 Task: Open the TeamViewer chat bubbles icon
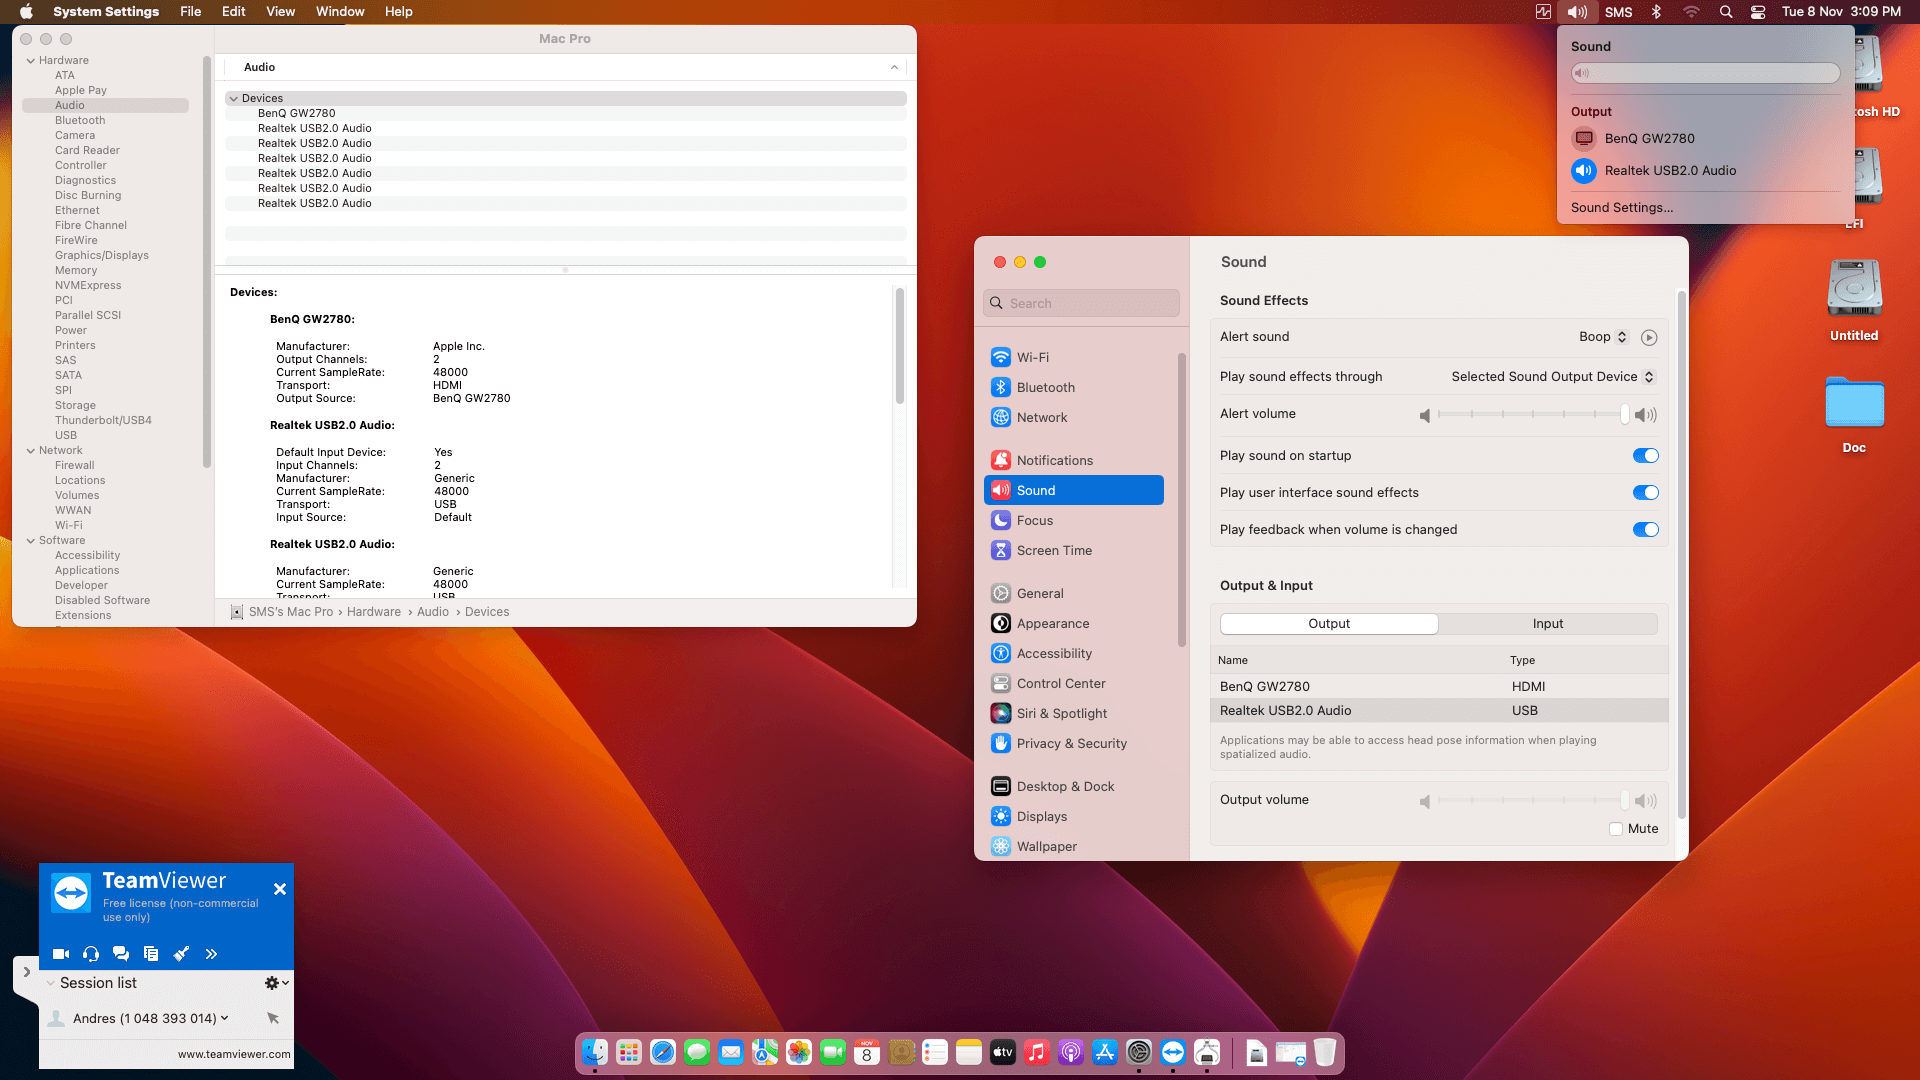click(x=121, y=954)
